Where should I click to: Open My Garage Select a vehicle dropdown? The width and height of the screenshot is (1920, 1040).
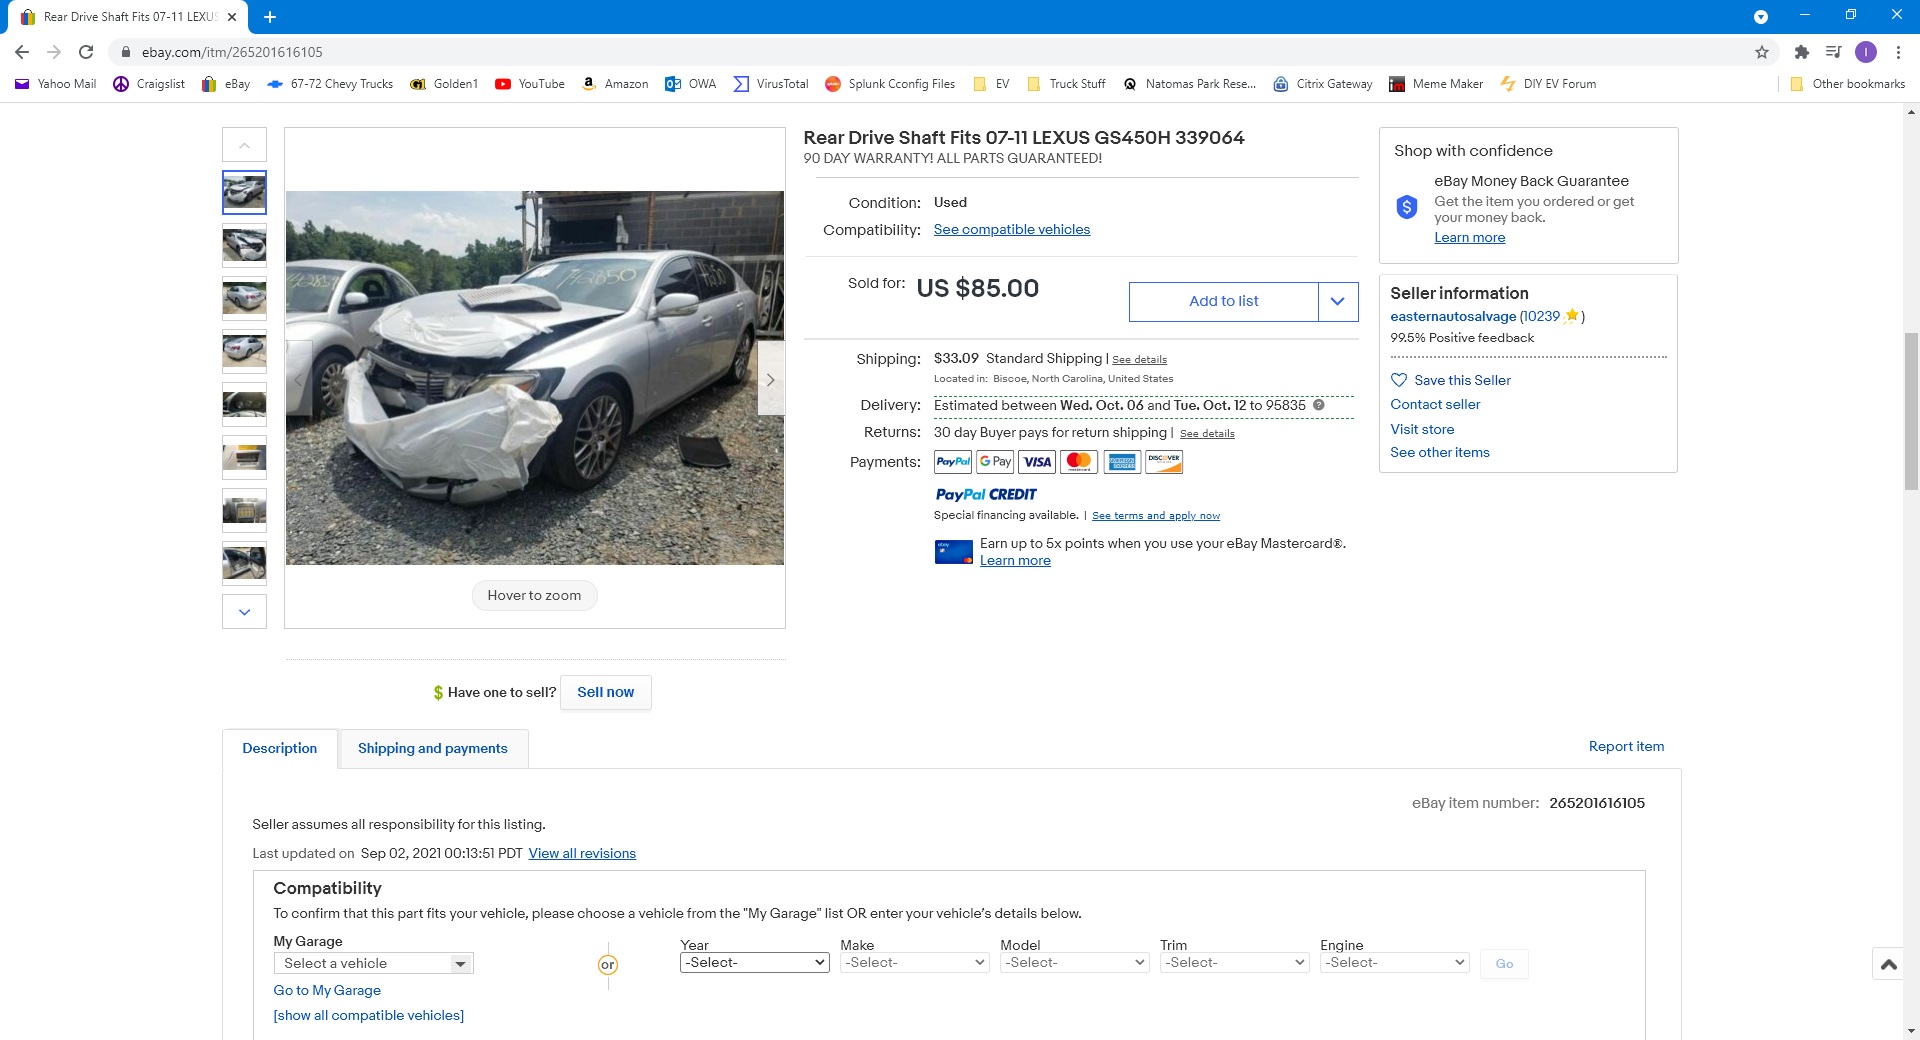(x=373, y=963)
